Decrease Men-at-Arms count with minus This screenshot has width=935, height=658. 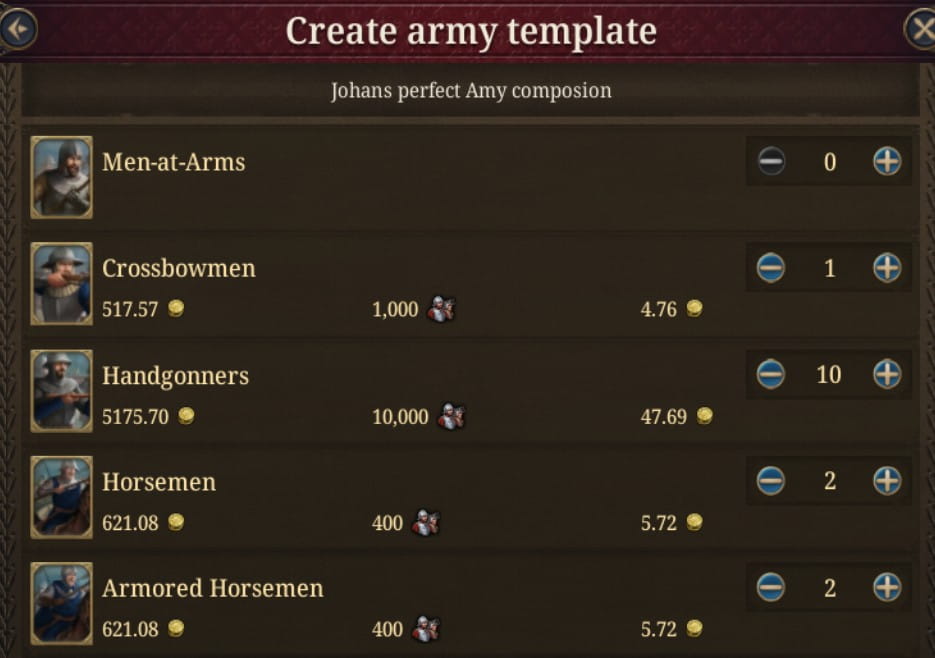click(x=771, y=161)
